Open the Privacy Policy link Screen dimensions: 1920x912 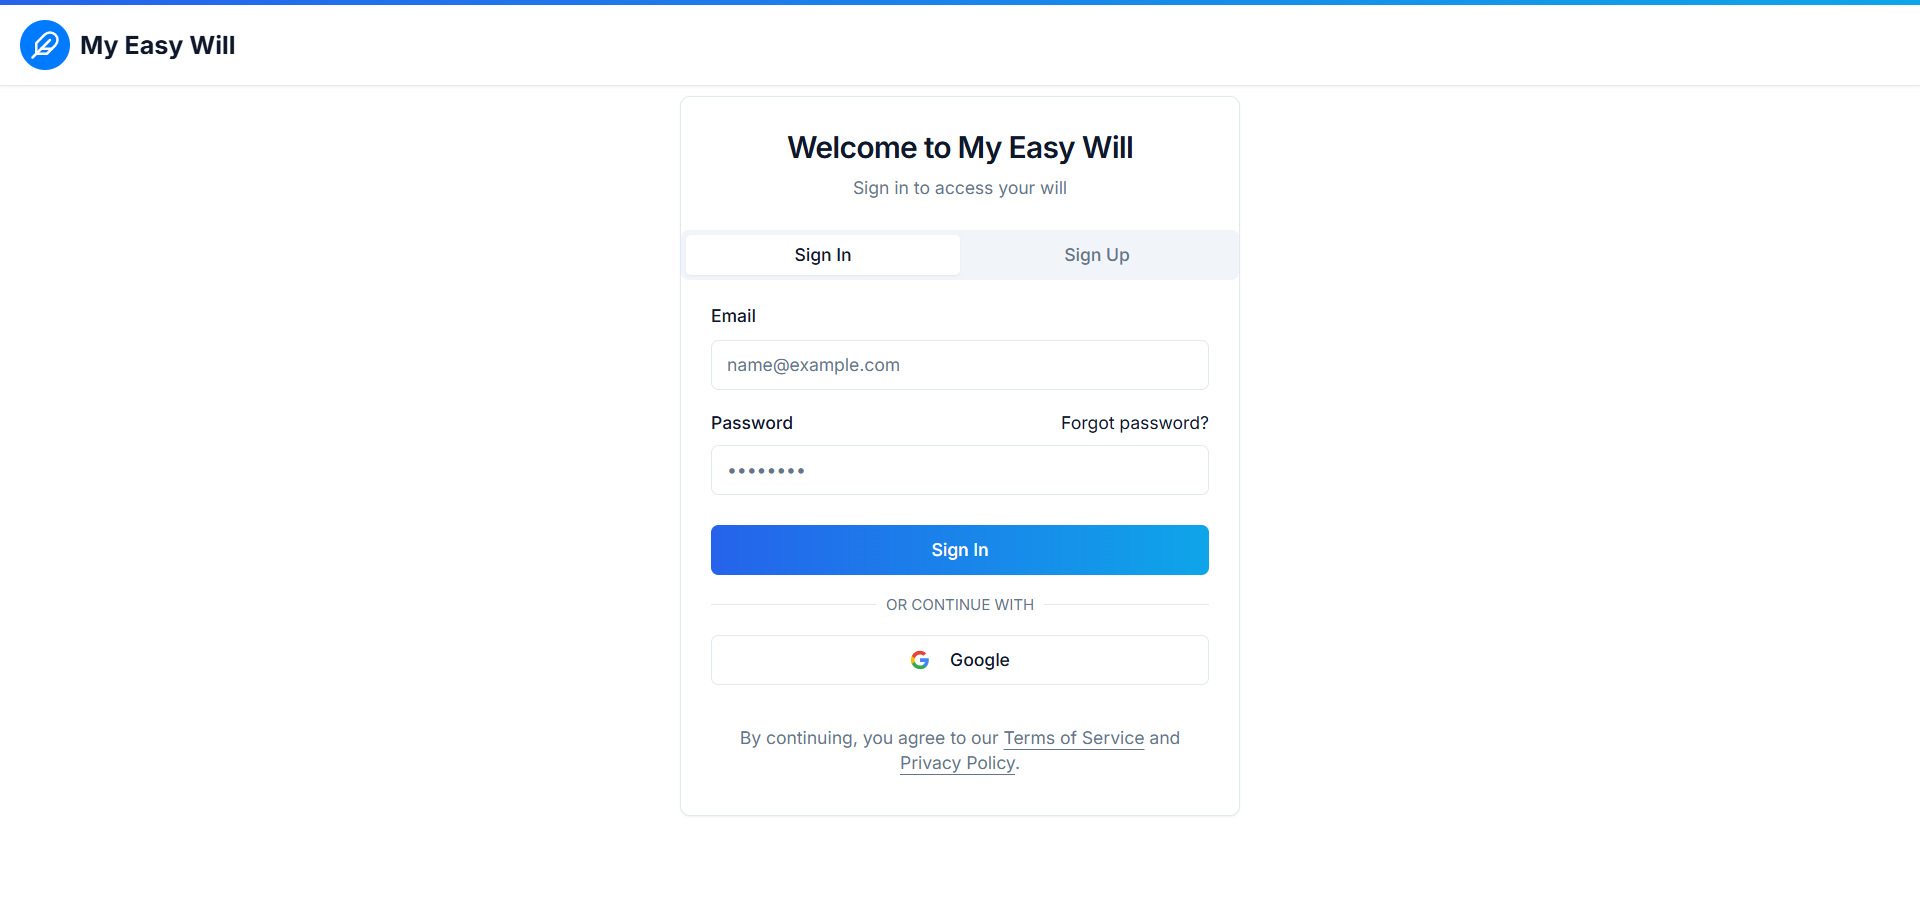[957, 763]
